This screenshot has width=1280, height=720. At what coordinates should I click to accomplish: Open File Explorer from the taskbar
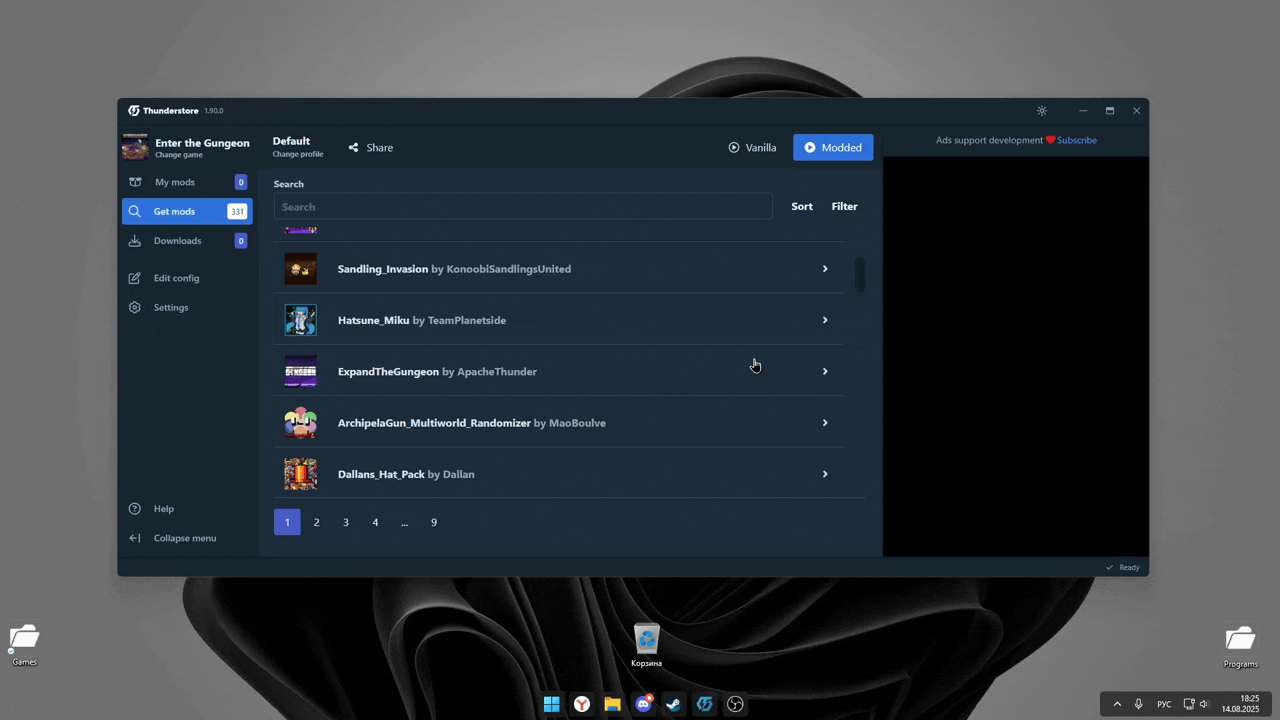click(x=613, y=704)
